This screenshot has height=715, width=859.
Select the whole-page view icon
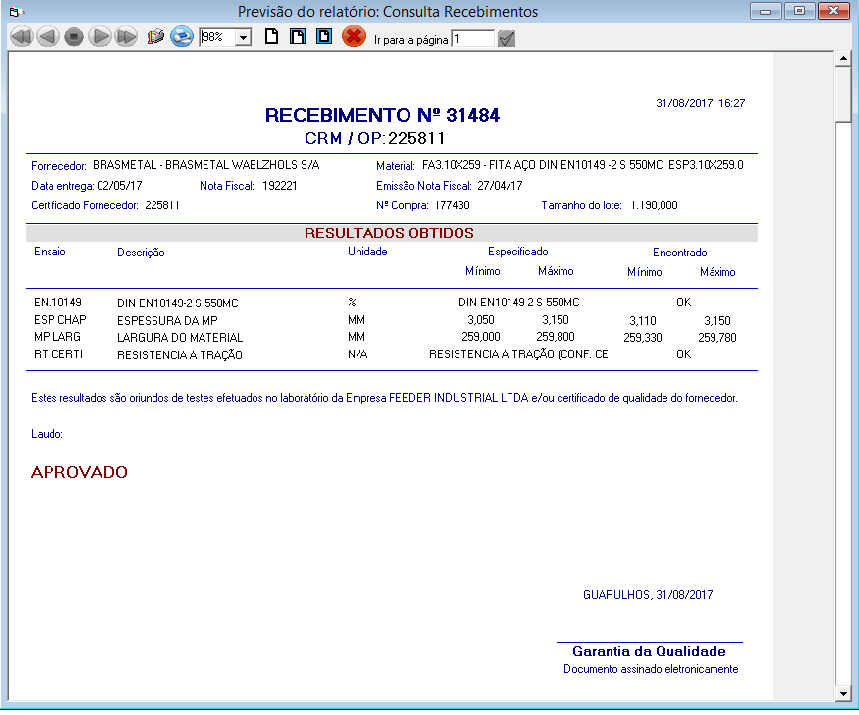(x=324, y=37)
